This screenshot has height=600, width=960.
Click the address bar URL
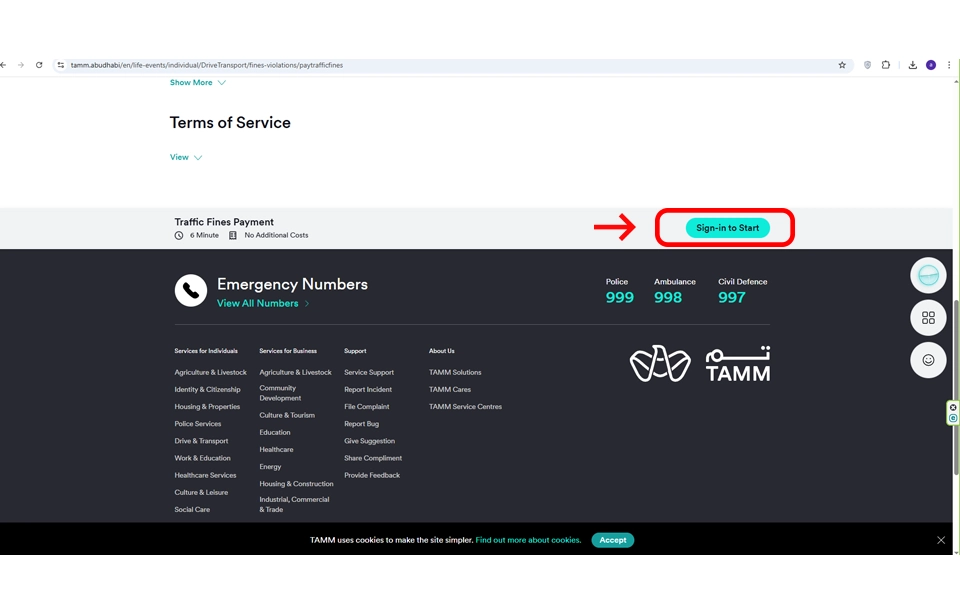tap(206, 65)
